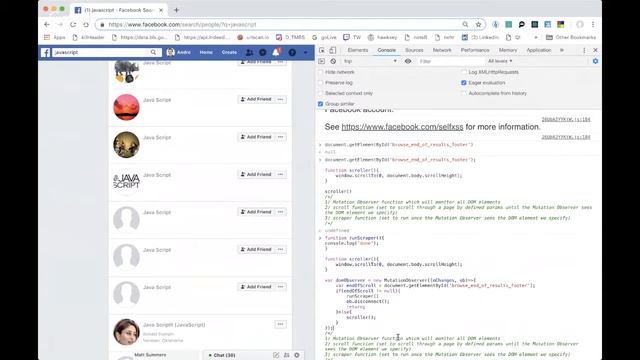This screenshot has height=360, width=640.
Task: Open the JavaScript context 'top' dropdown
Action: [370, 61]
